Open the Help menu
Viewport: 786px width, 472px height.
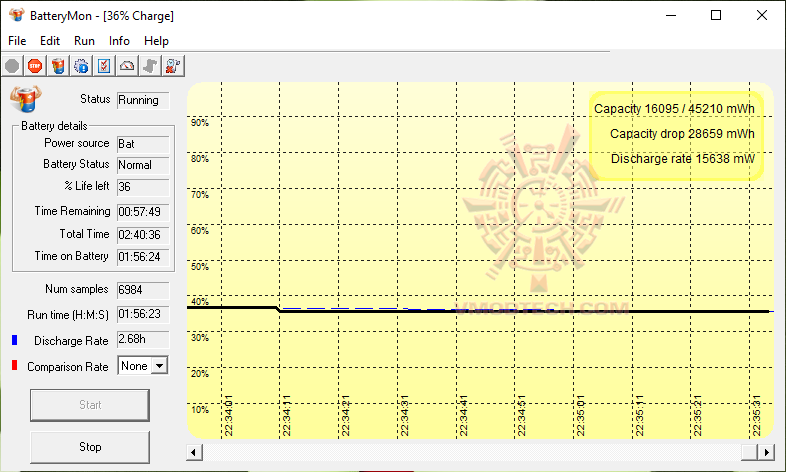[156, 41]
